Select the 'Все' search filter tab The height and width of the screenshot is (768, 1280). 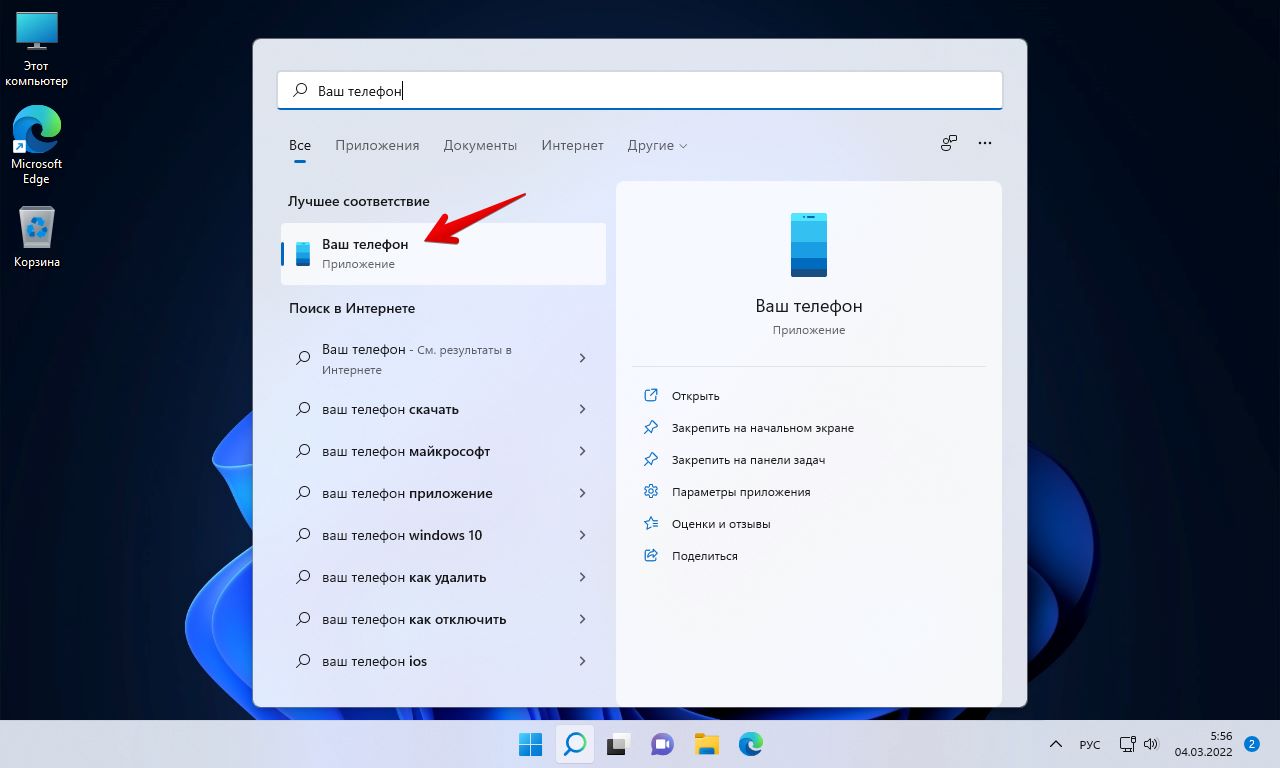pyautogui.click(x=300, y=145)
